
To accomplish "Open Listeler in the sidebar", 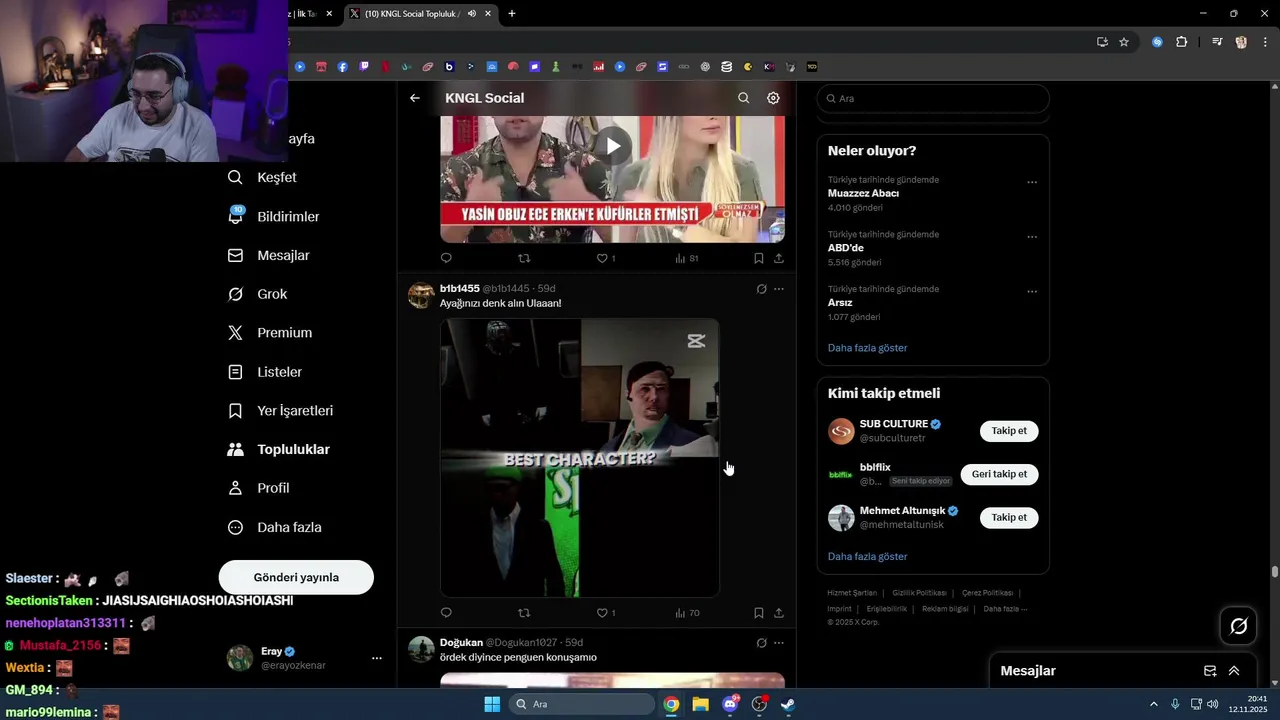I will coord(265,372).
